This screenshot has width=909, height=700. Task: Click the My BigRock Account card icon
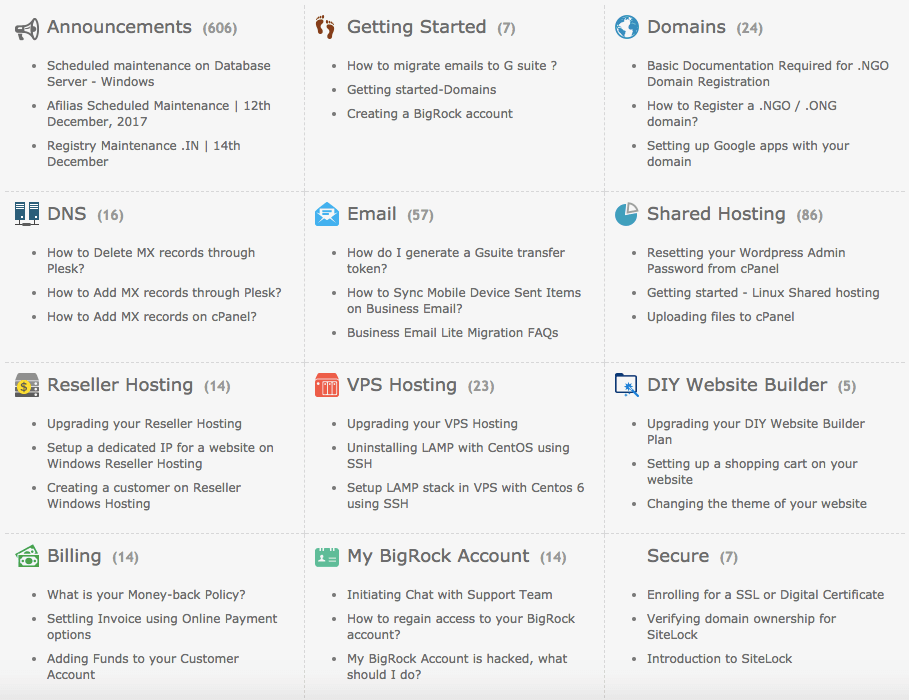pos(327,557)
